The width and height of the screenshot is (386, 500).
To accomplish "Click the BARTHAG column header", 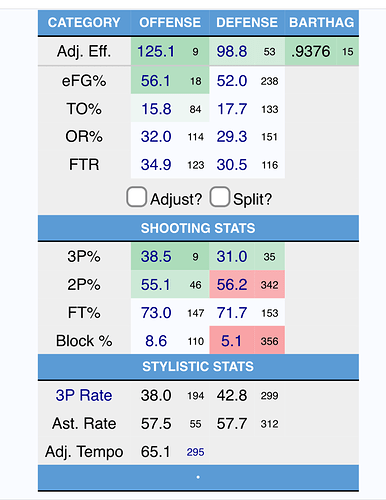I will click(x=322, y=23).
